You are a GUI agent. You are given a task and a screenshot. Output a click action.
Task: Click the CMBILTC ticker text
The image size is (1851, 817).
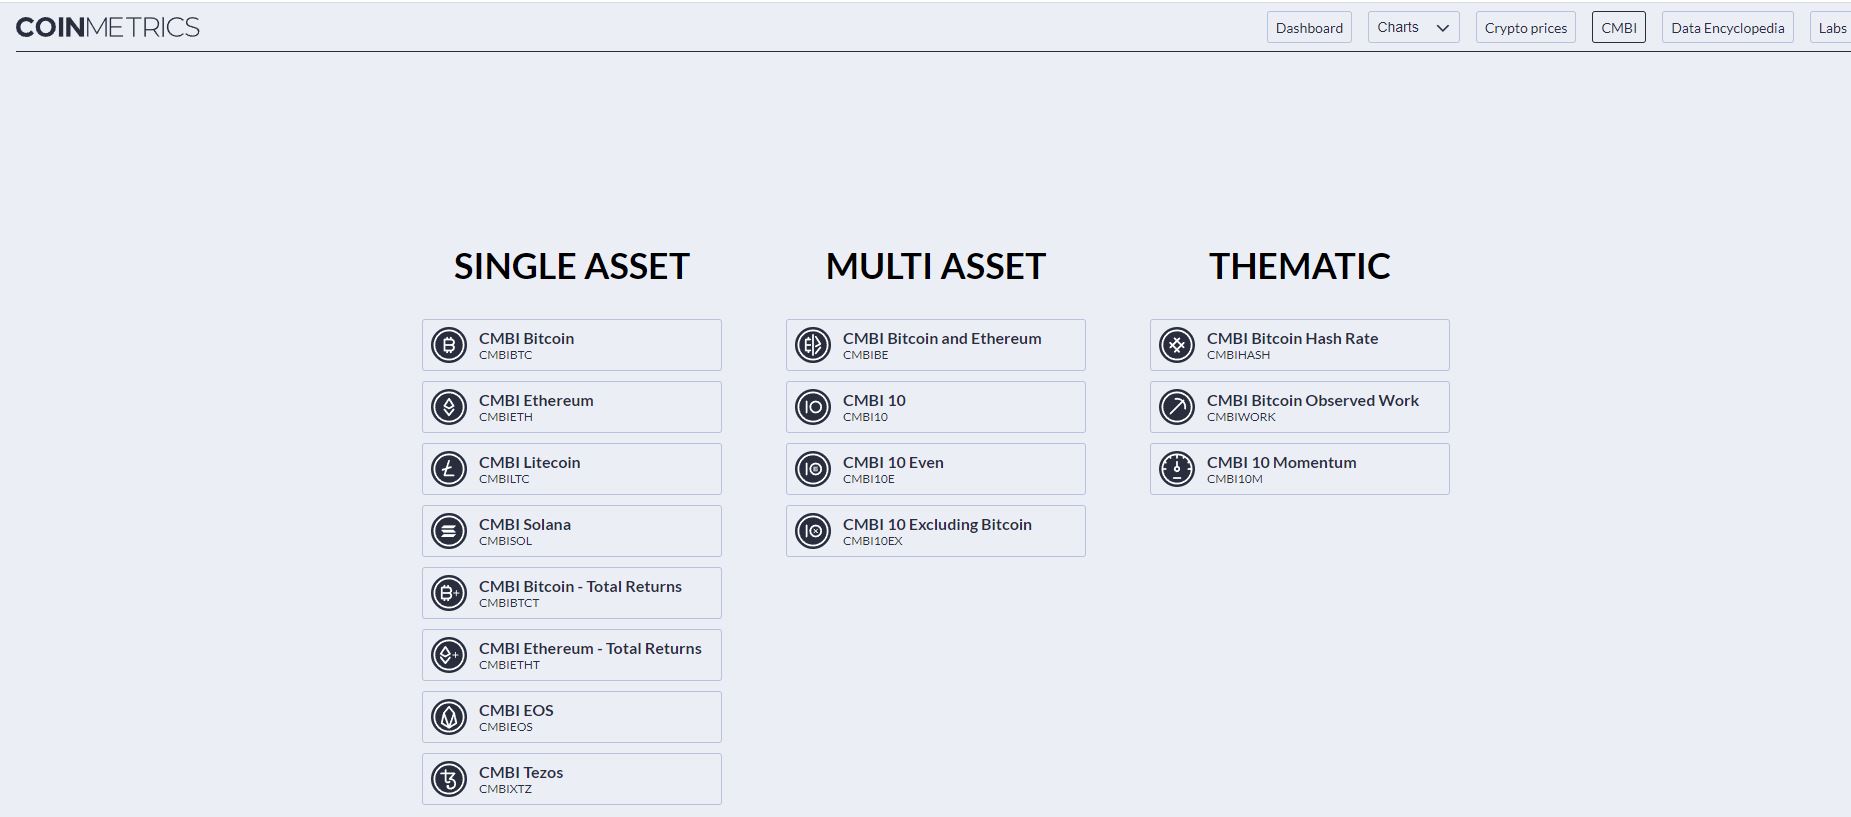504,479
